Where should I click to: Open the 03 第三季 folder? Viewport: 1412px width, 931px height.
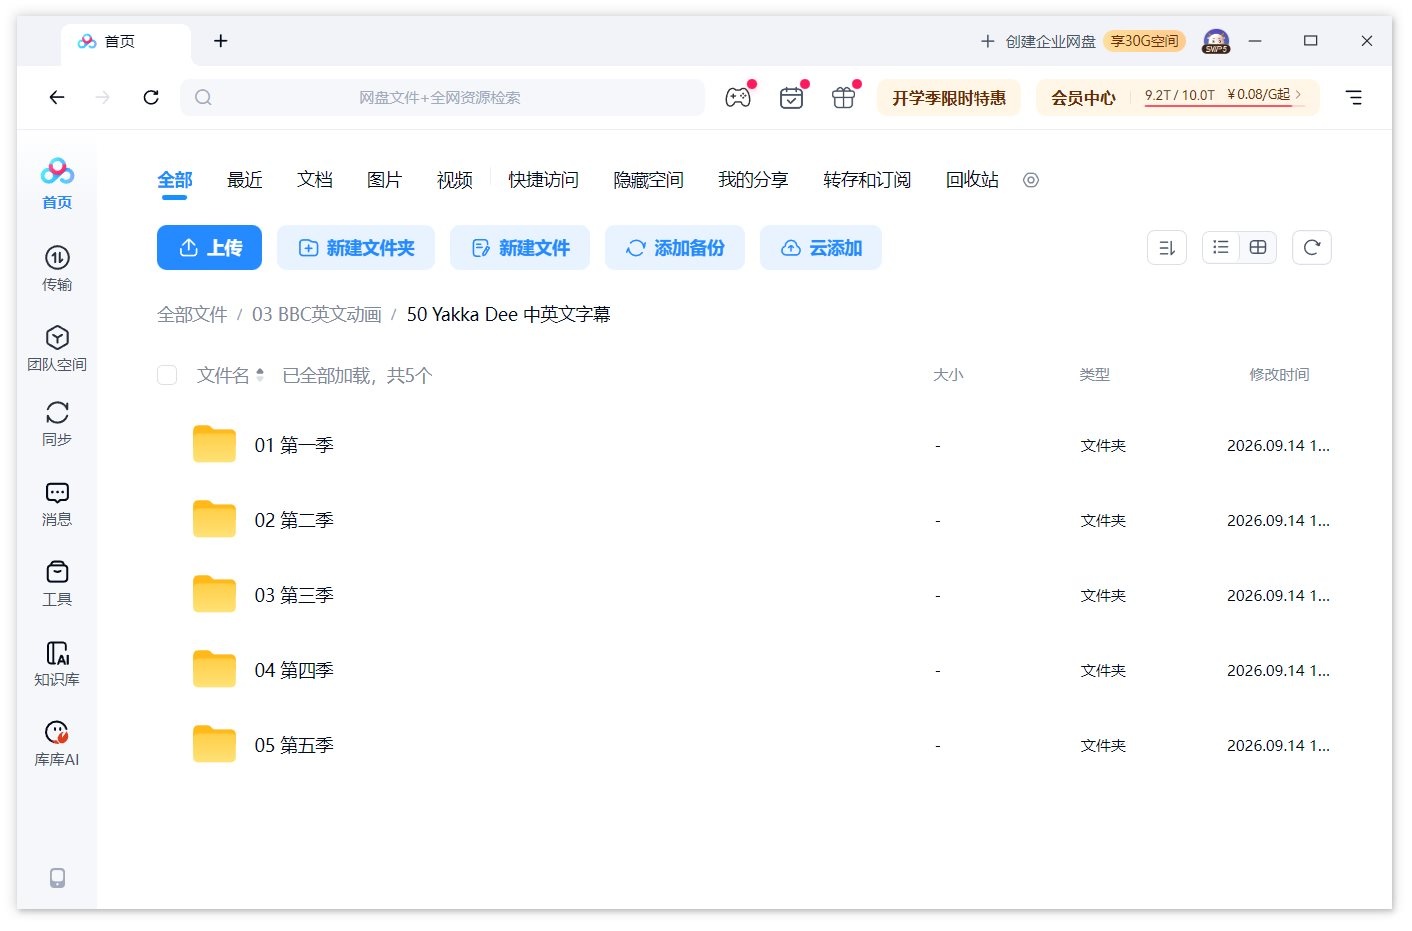click(294, 595)
